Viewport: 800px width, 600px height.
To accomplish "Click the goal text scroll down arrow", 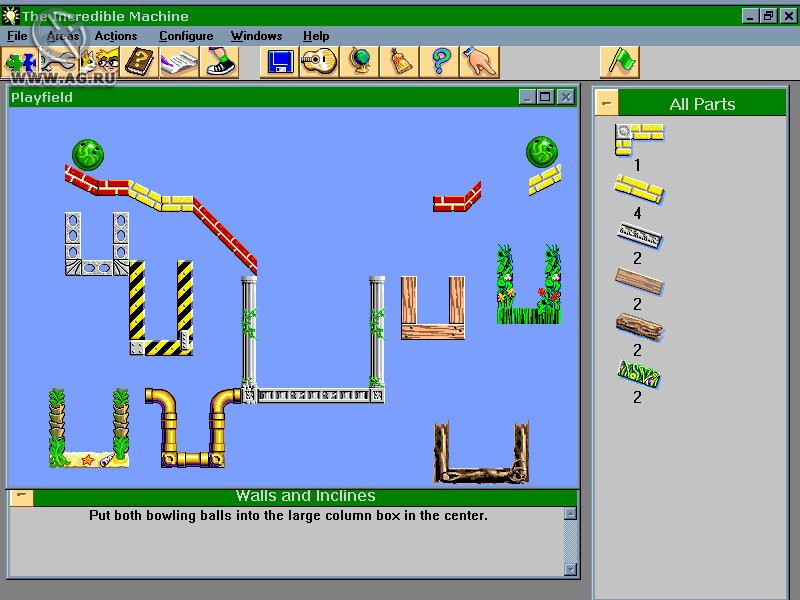I will tap(570, 569).
